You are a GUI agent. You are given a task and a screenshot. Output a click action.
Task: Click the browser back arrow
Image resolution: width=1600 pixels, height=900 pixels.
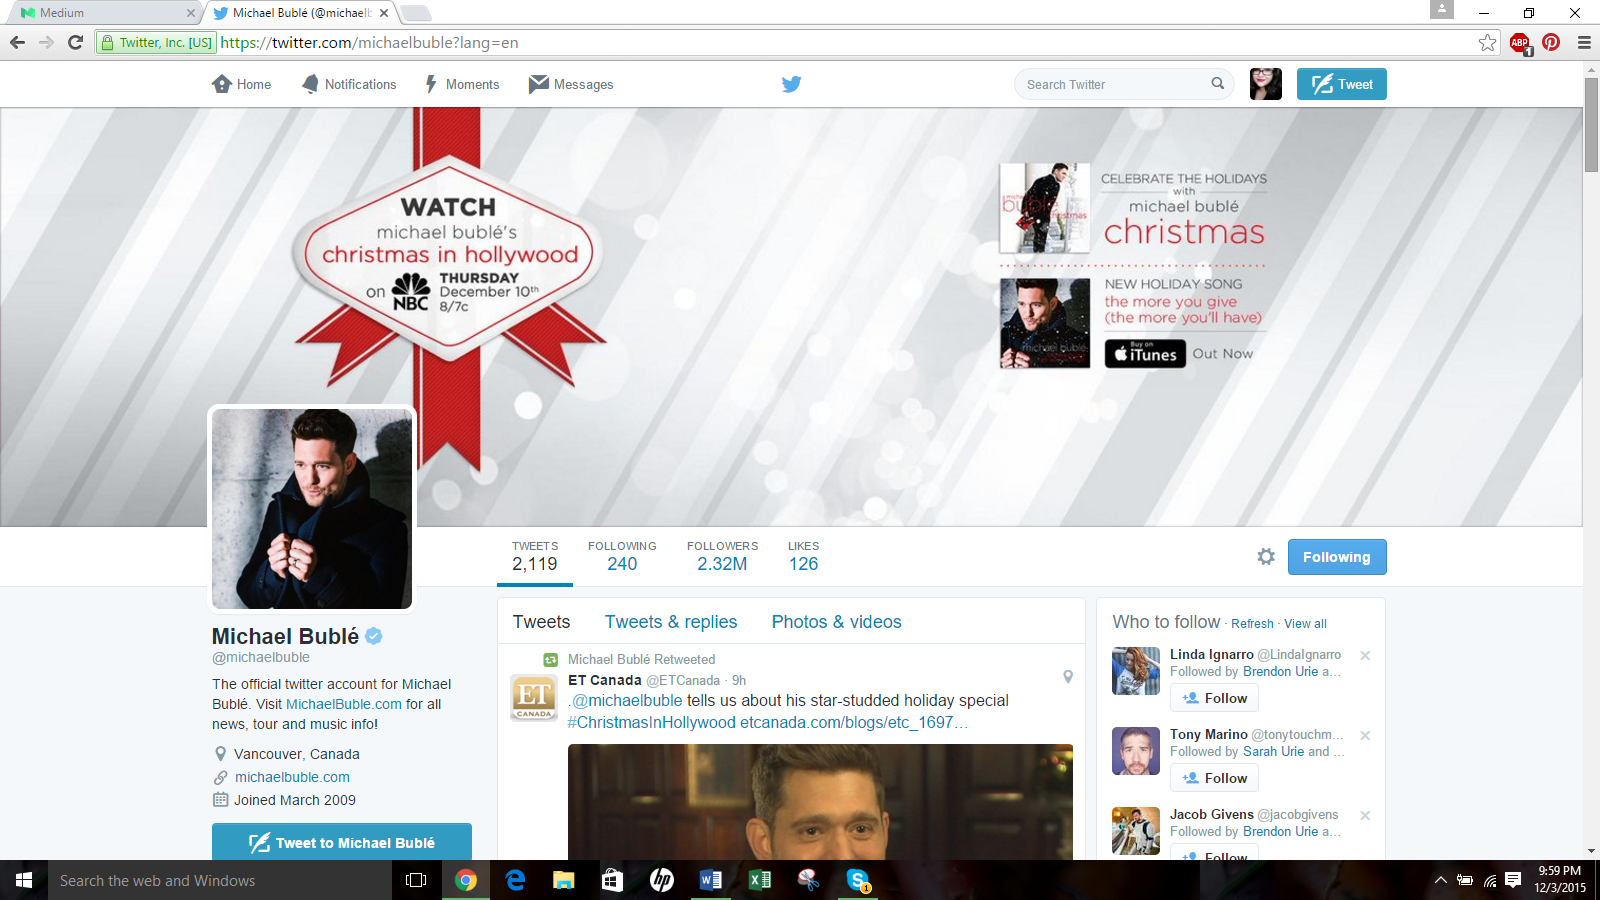[17, 42]
